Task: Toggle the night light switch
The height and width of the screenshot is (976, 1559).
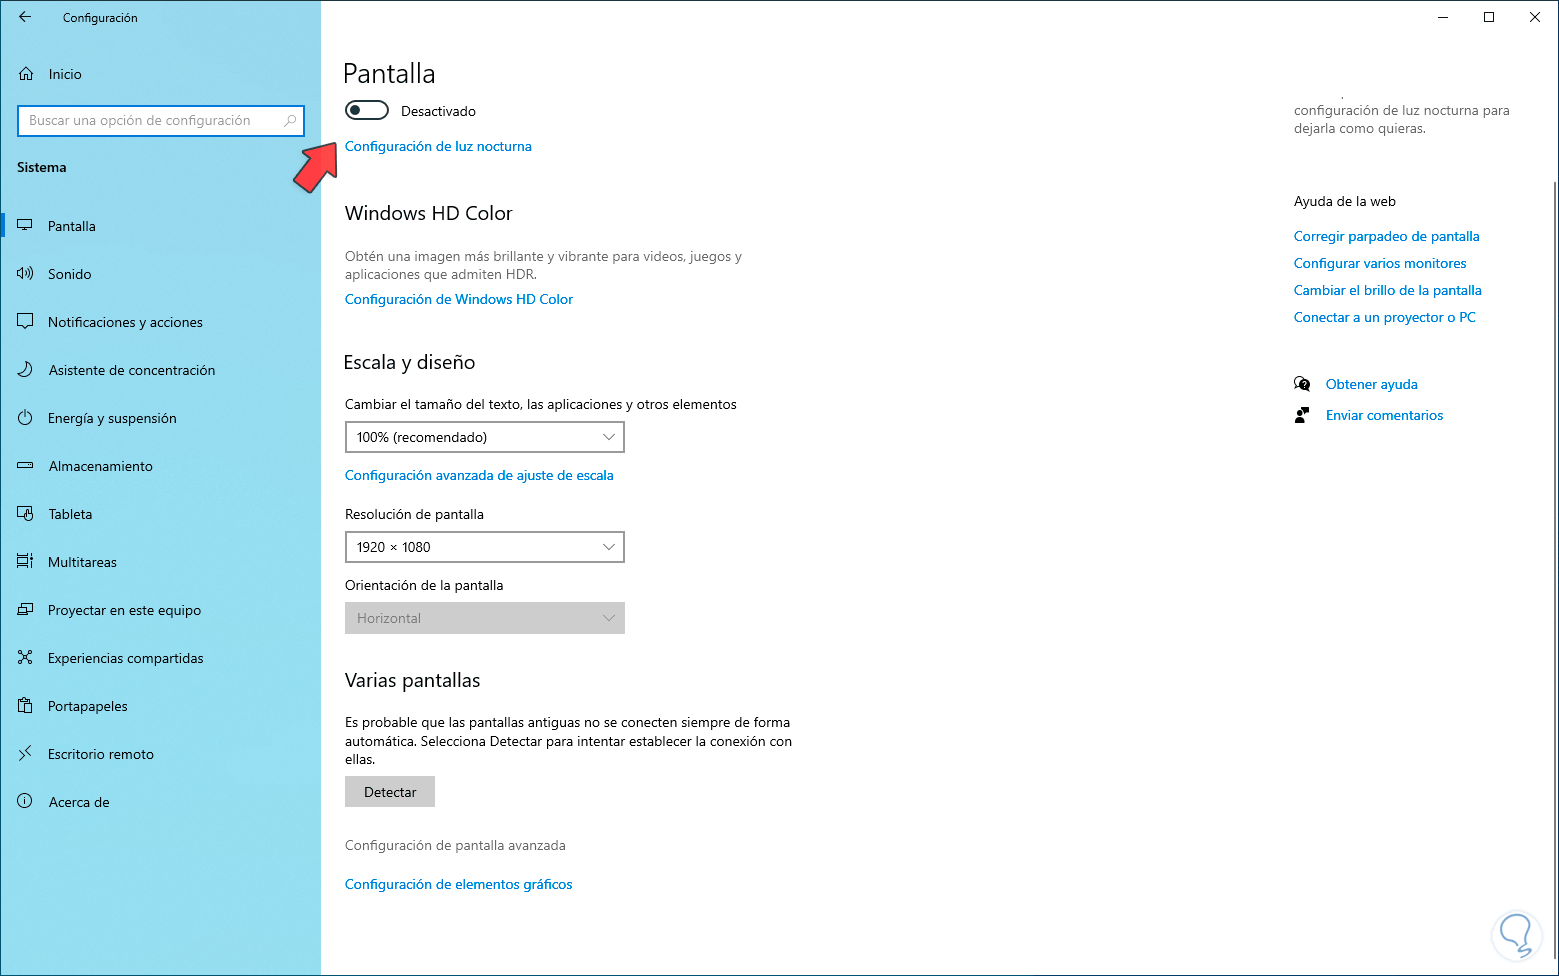Action: tap(366, 110)
